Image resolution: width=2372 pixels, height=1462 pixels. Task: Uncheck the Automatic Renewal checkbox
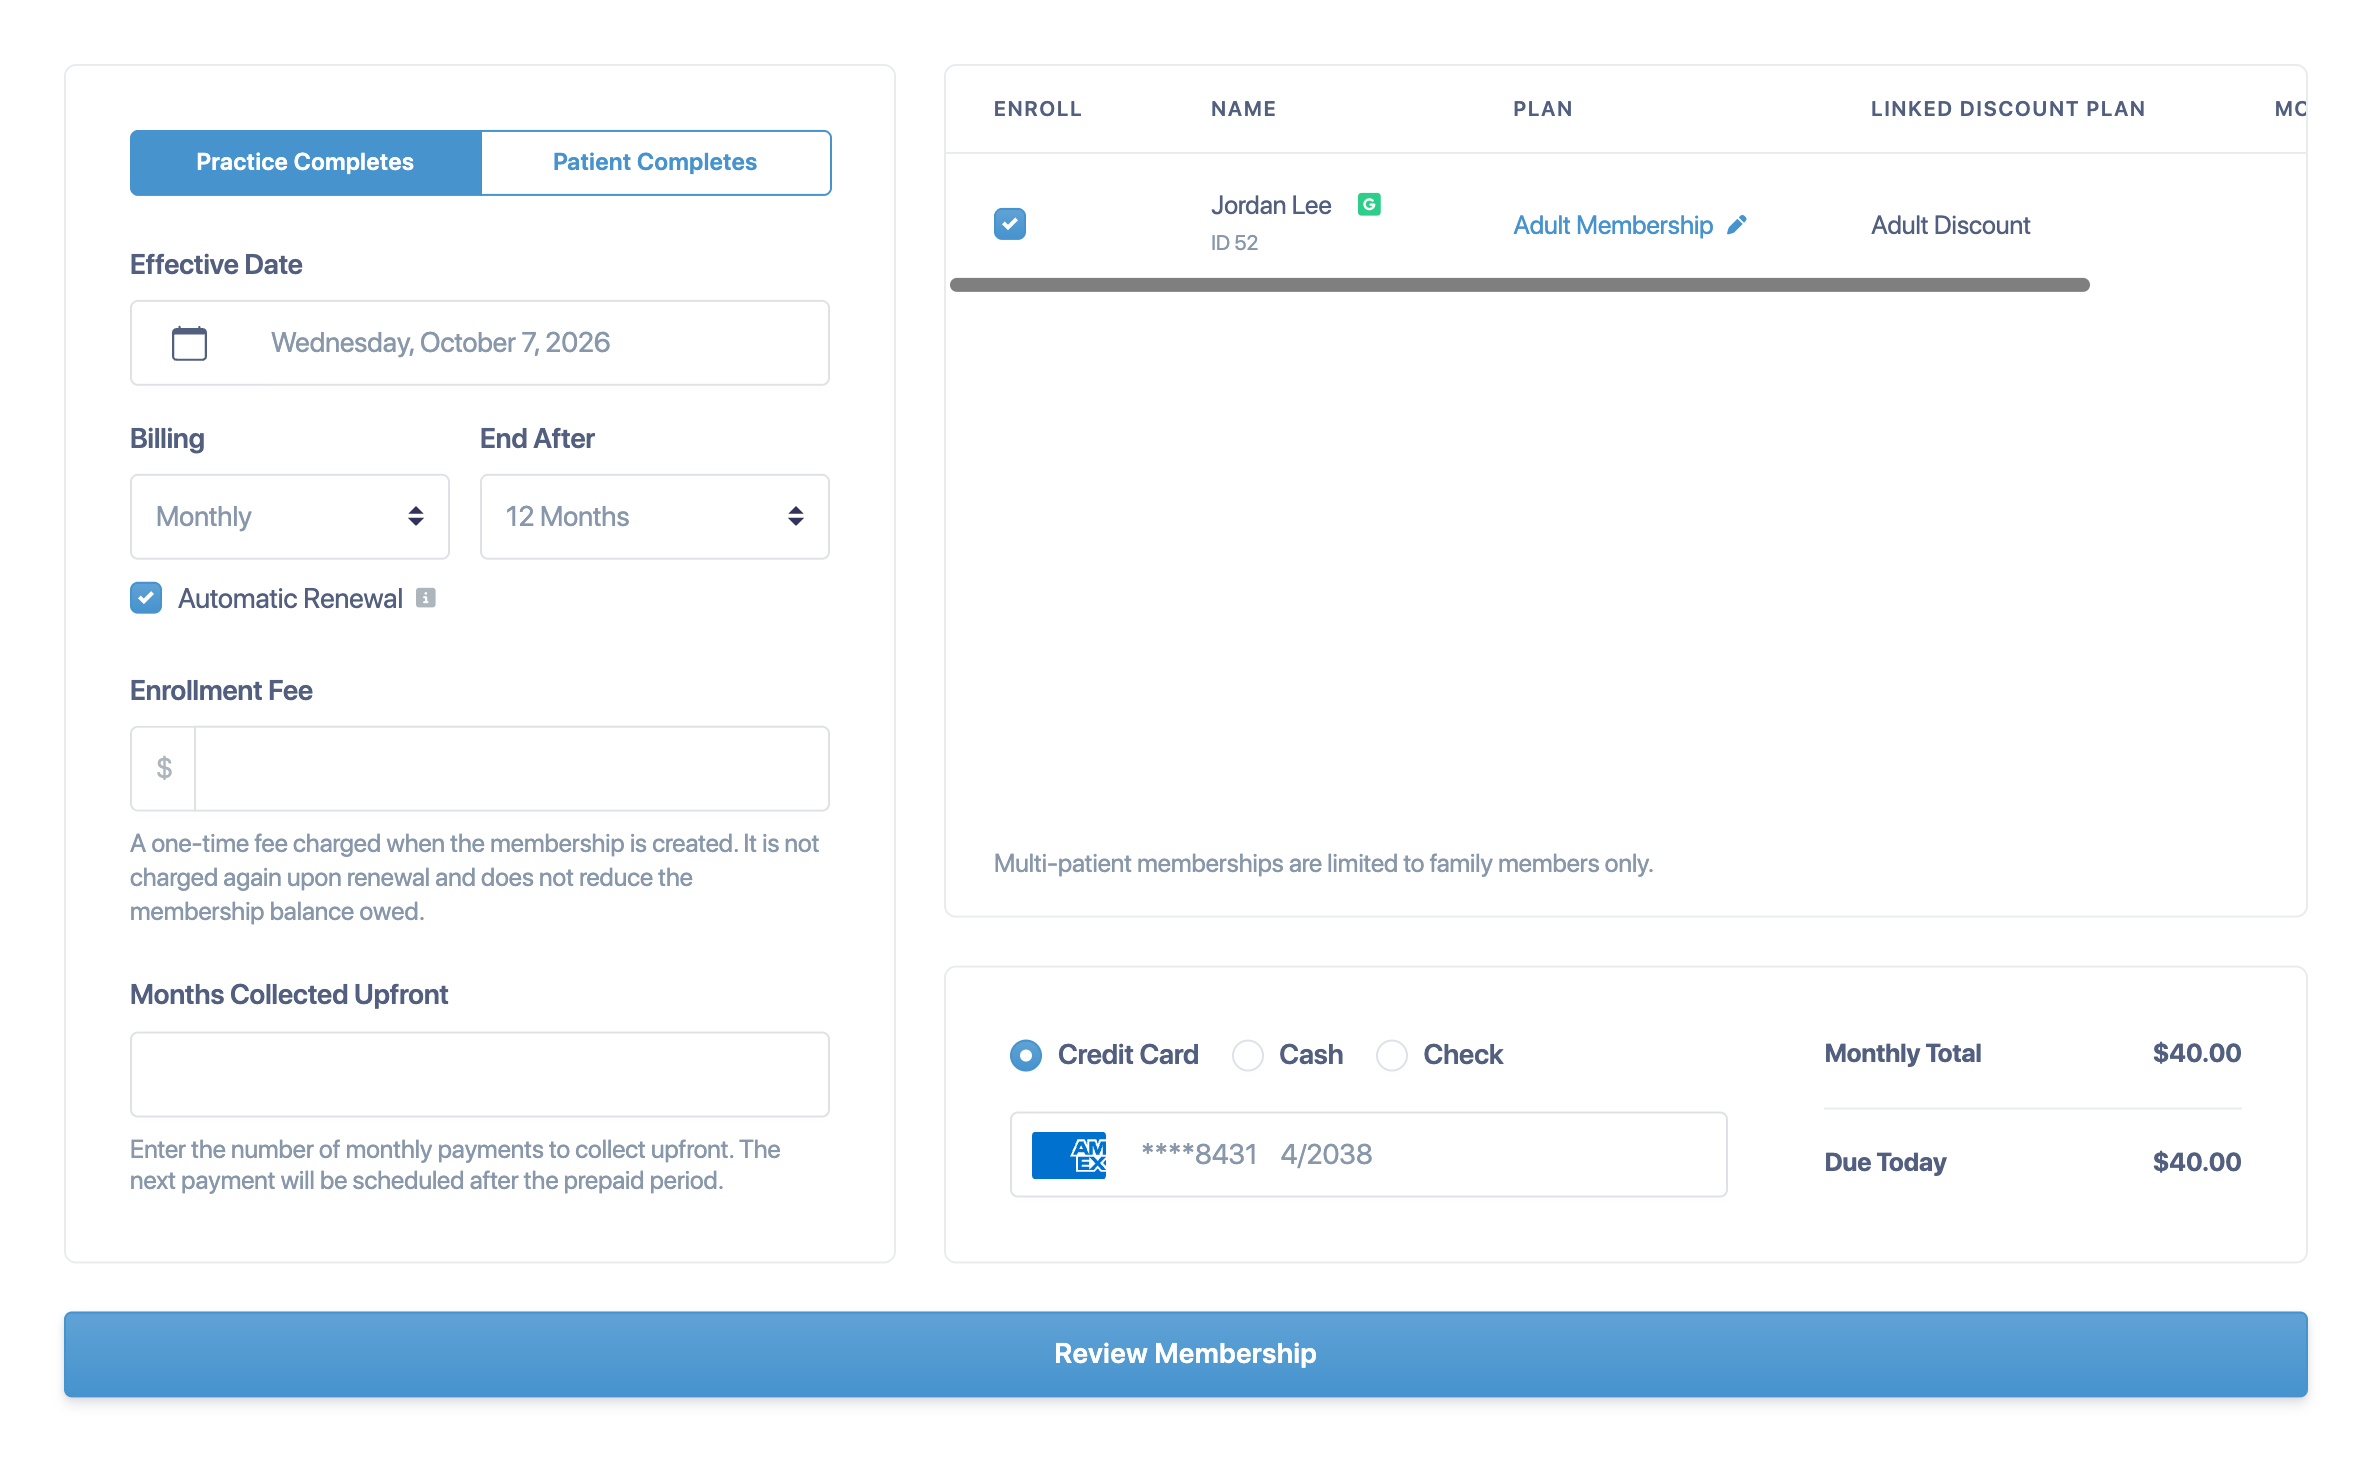click(146, 598)
